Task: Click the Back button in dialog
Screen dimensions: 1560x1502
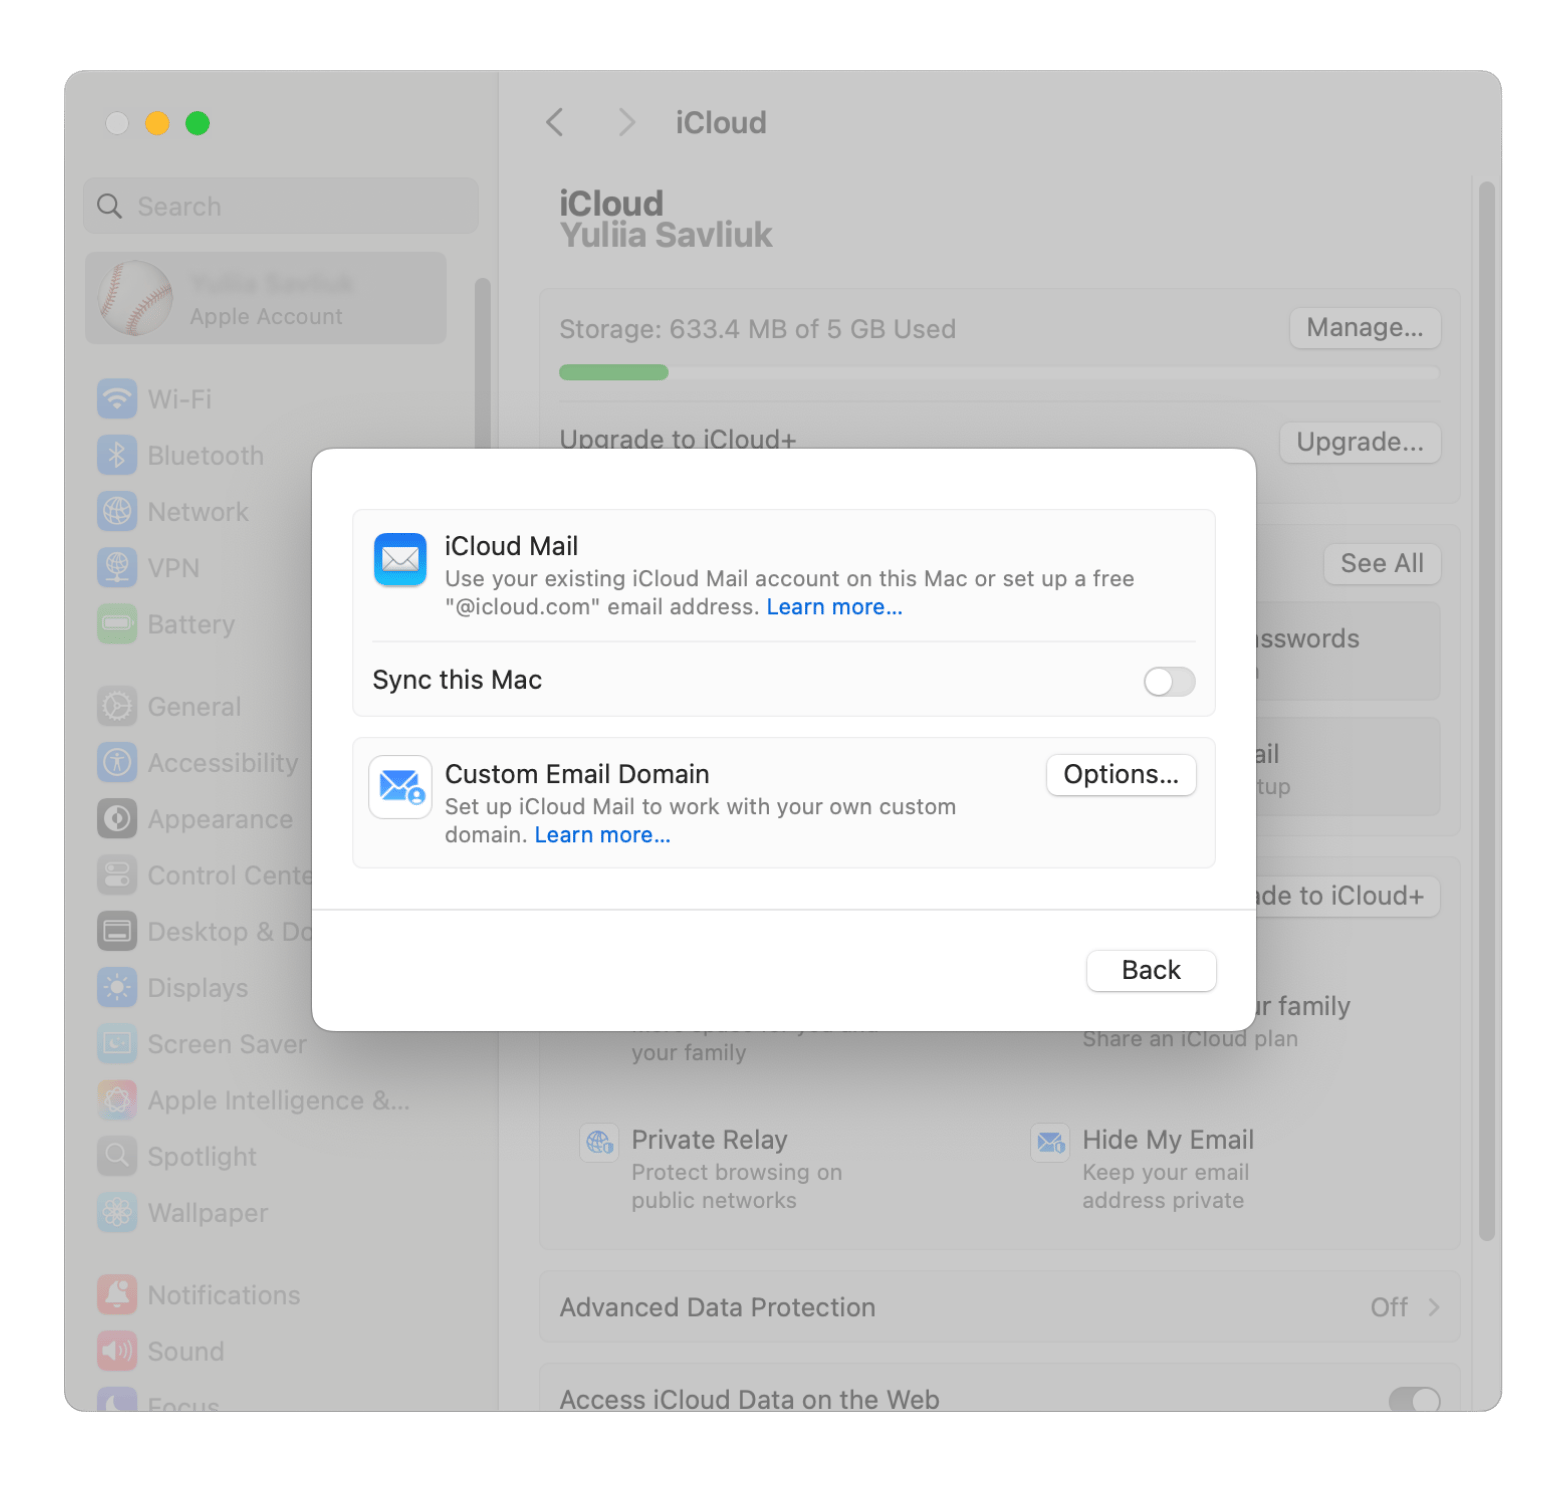Action: [1151, 970]
